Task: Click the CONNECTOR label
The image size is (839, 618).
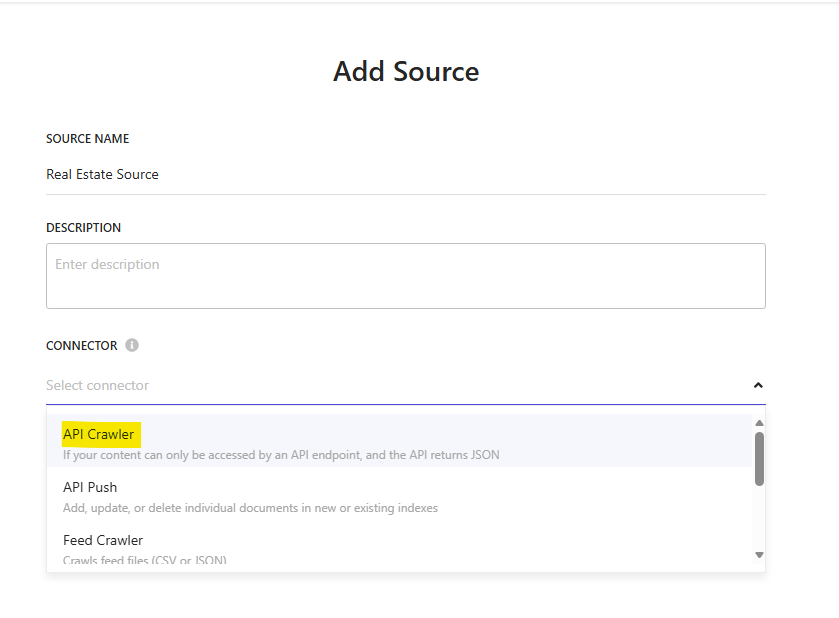Action: [81, 346]
